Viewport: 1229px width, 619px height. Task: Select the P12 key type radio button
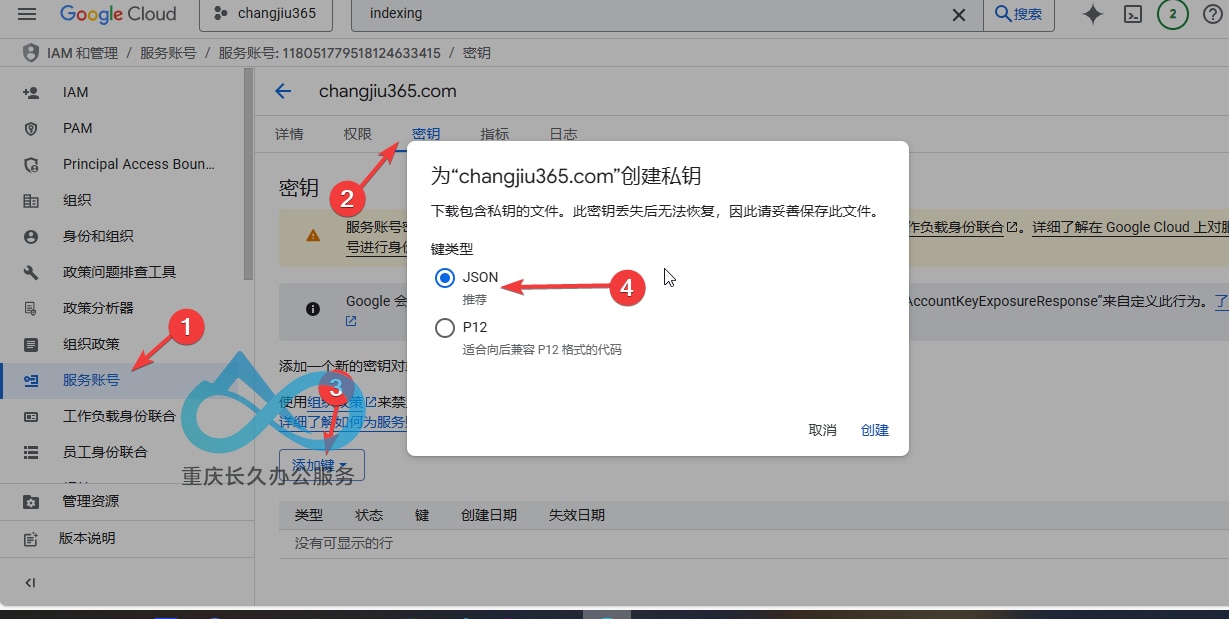coord(445,327)
